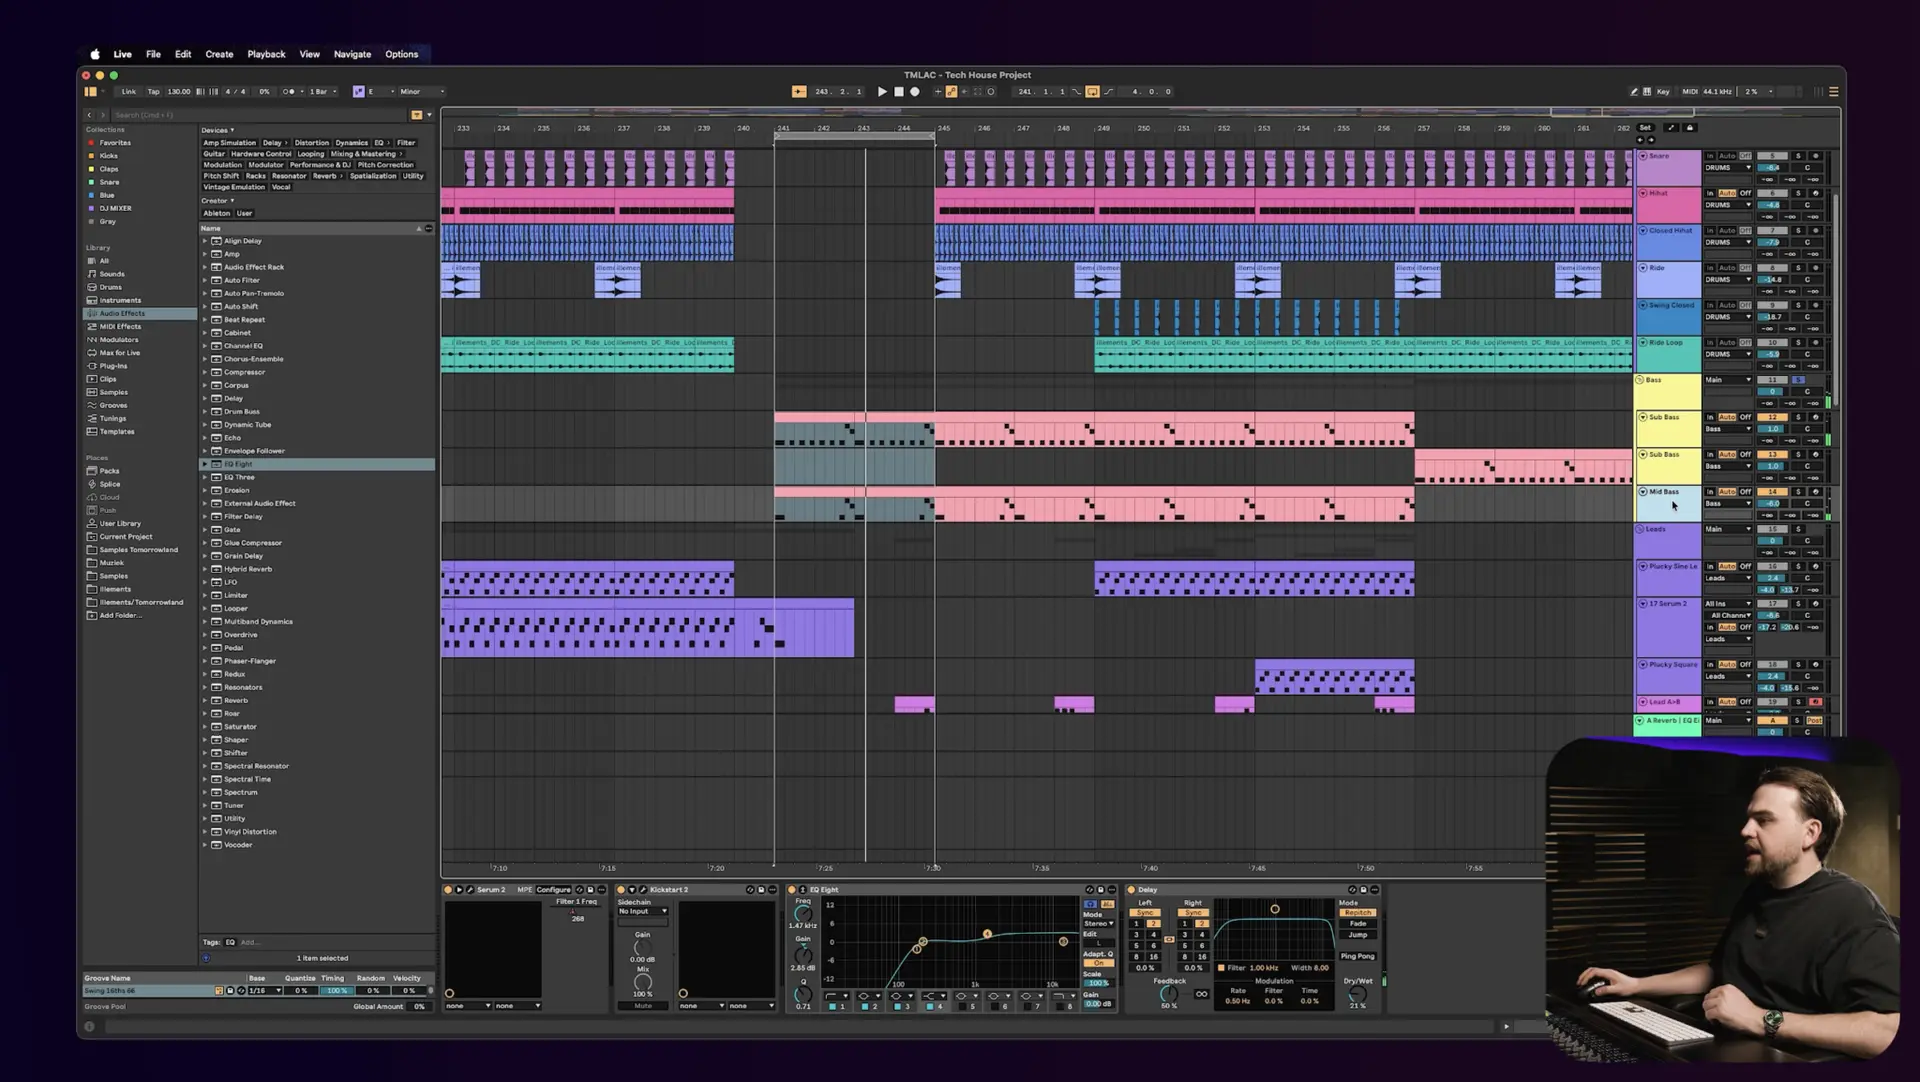Viewport: 1920px width, 1082px height.
Task: Toggle the browser filter view icon
Action: [417, 115]
